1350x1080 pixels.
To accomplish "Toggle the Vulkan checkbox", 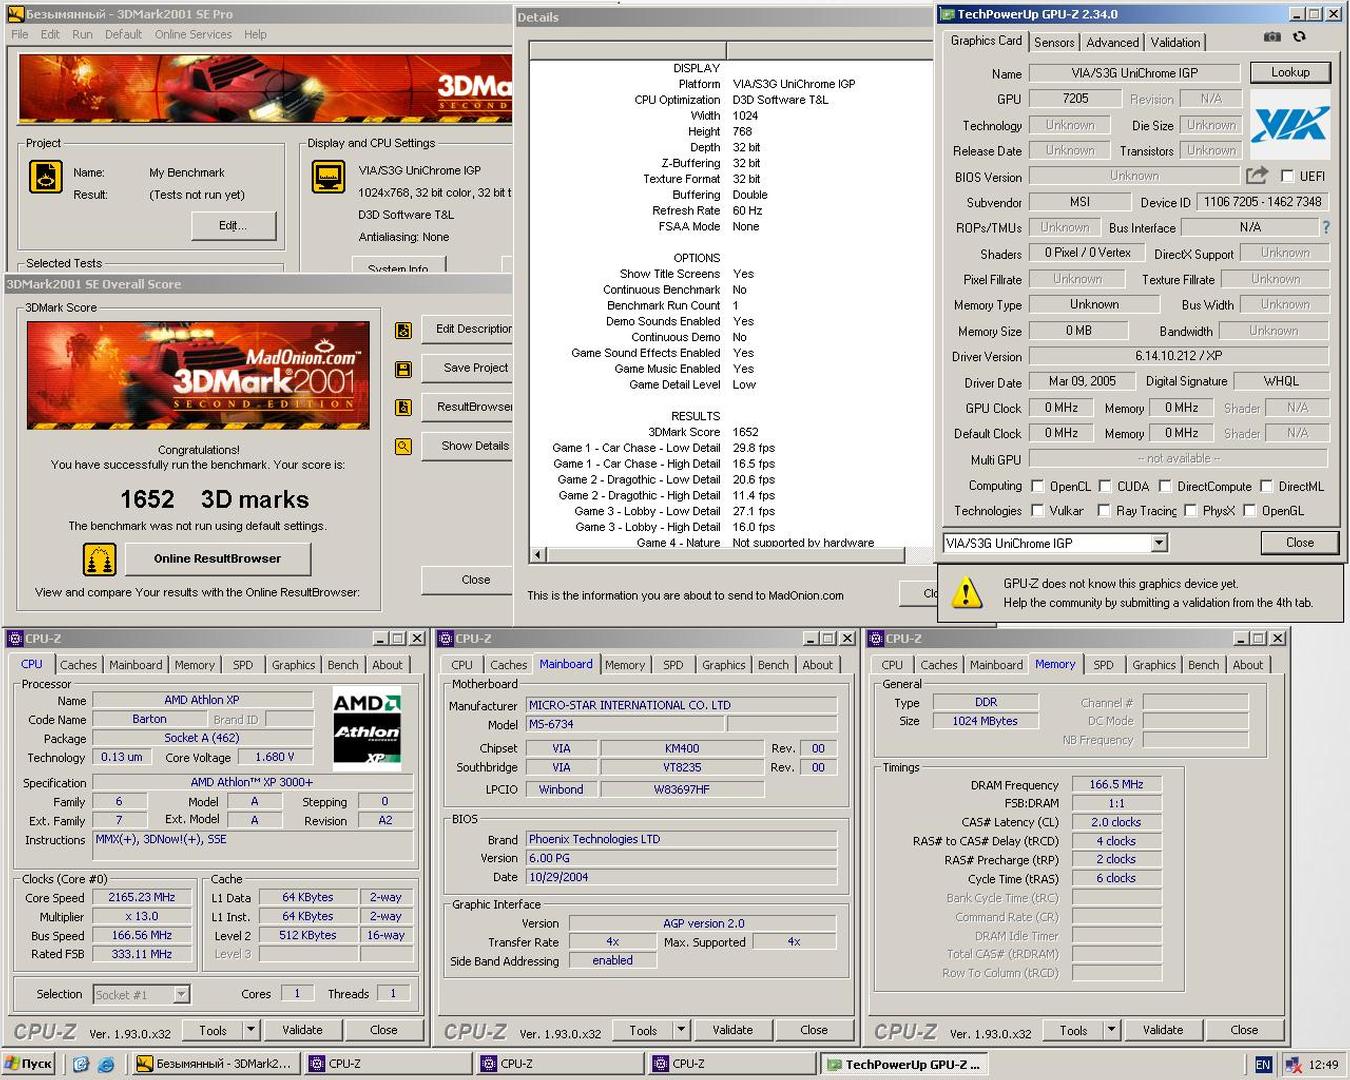I will 1037,510.
